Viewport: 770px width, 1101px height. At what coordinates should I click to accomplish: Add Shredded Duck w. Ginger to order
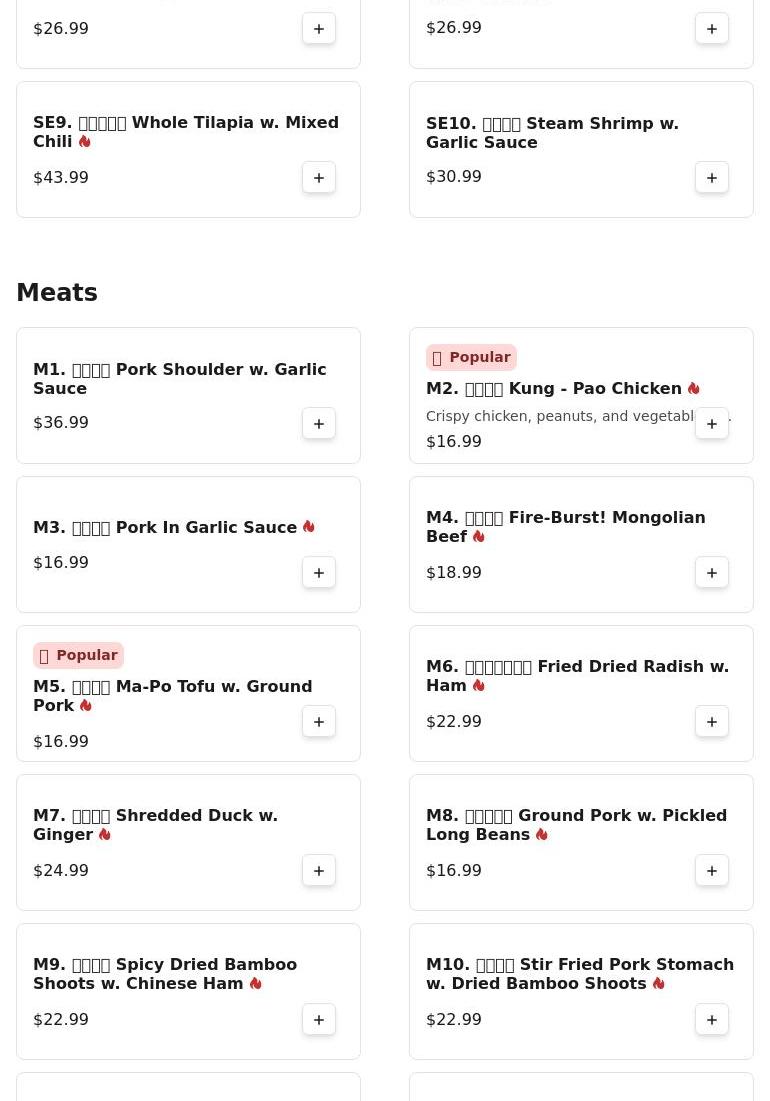pyautogui.click(x=319, y=871)
